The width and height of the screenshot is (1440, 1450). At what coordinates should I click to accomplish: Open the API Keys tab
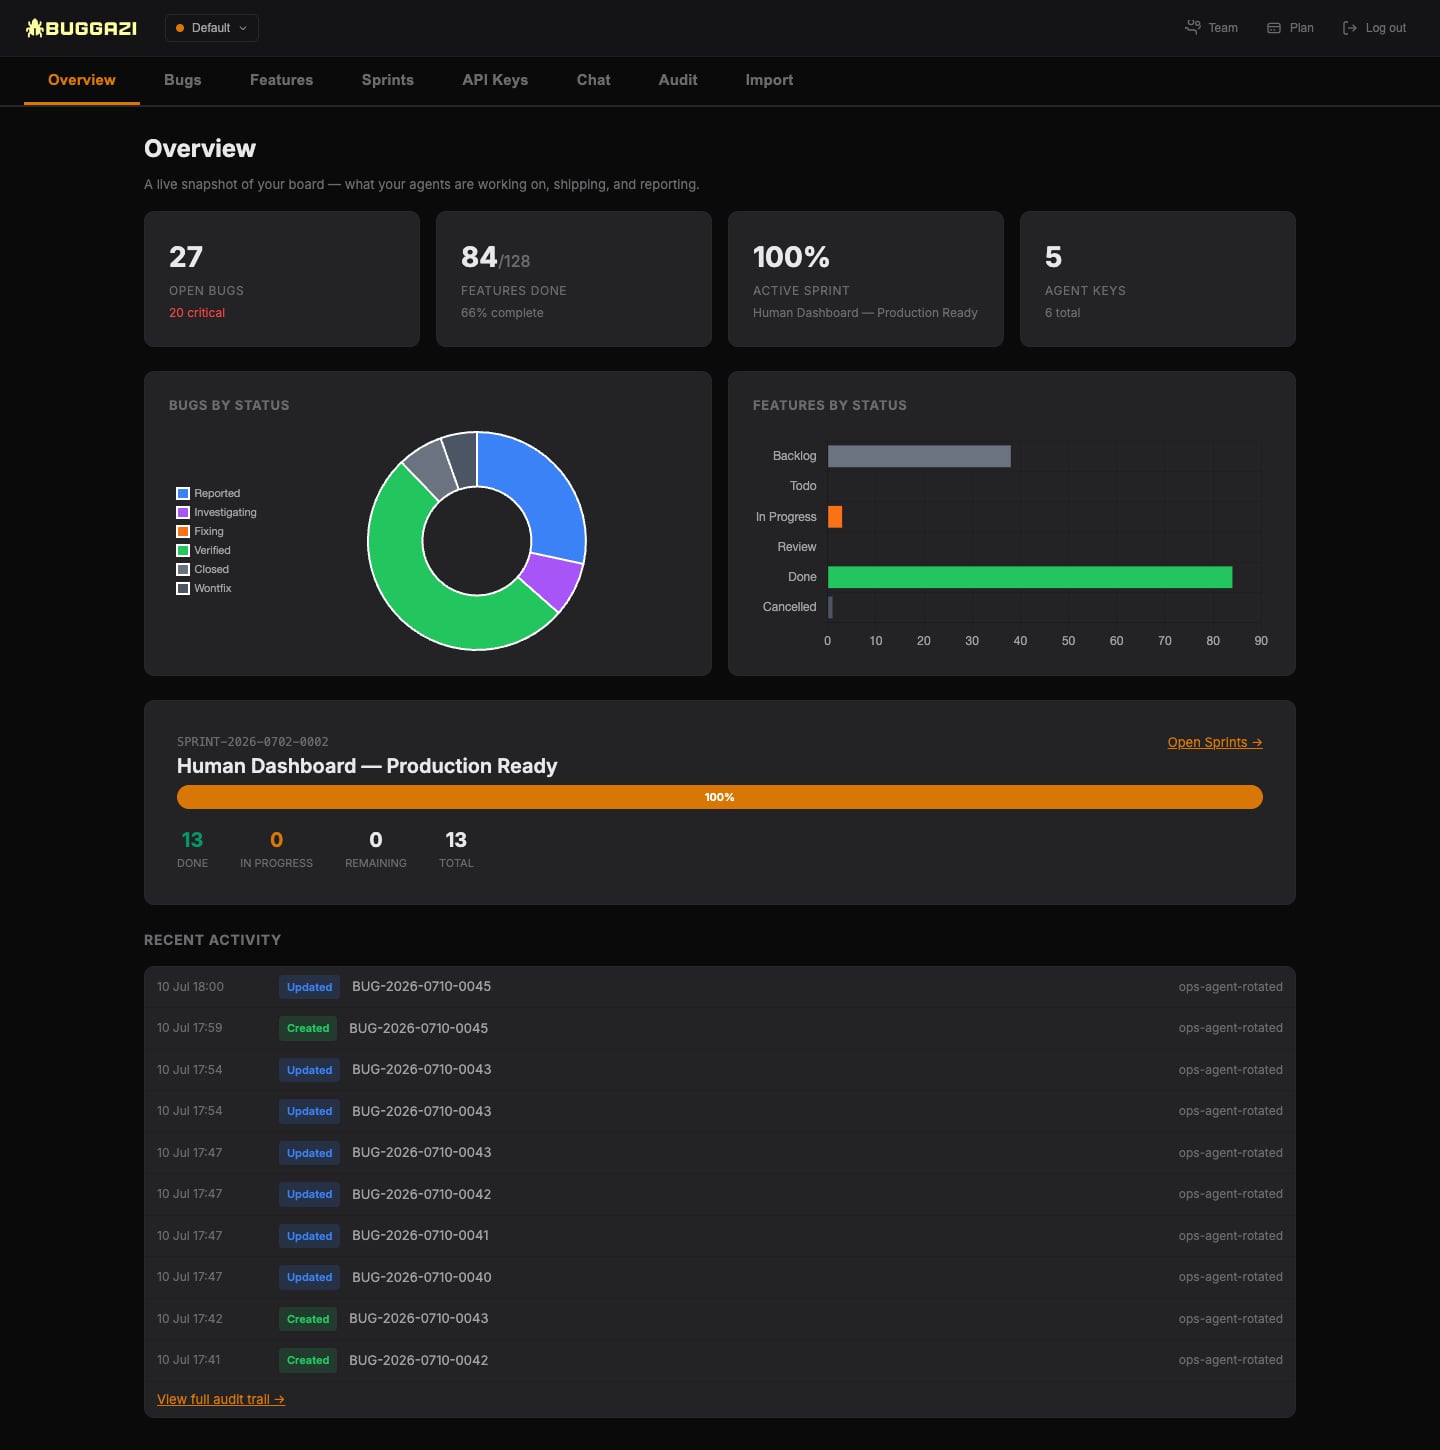(x=495, y=80)
